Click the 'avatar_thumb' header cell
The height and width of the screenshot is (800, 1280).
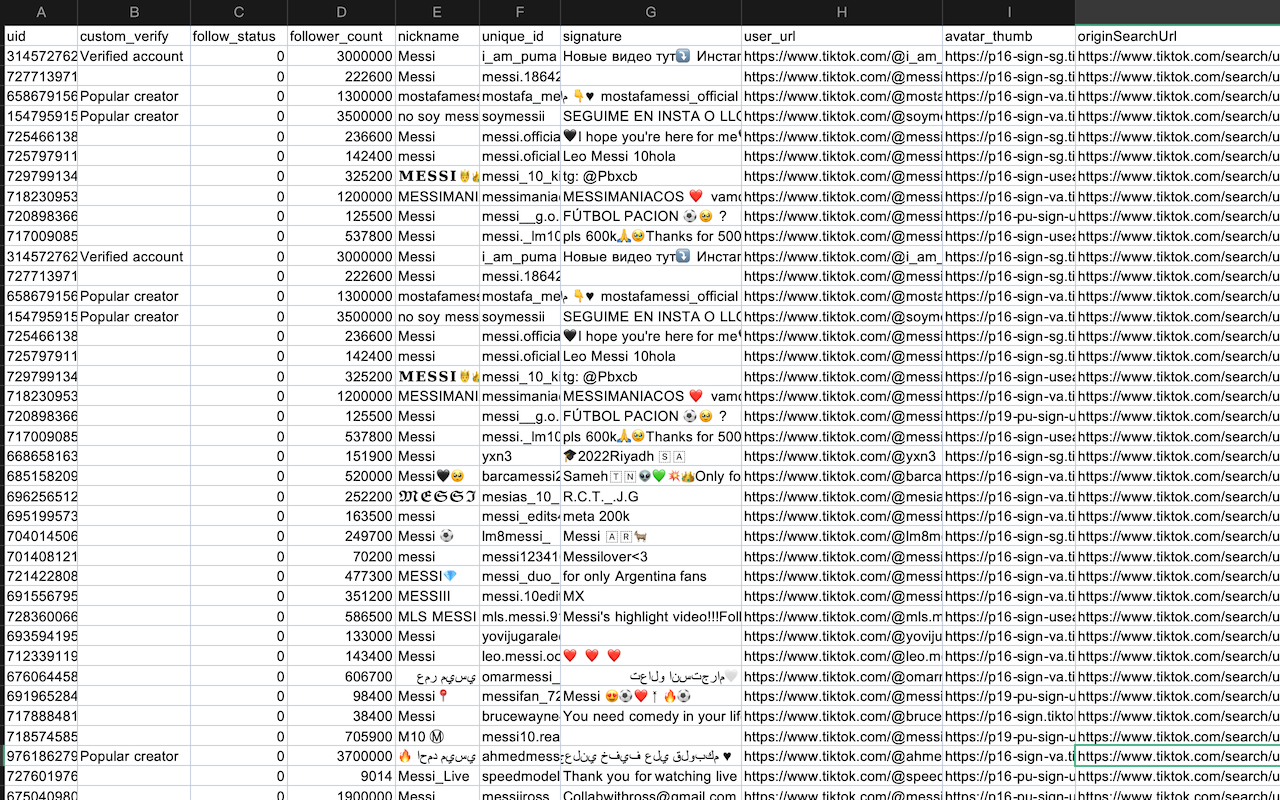[1009, 36]
